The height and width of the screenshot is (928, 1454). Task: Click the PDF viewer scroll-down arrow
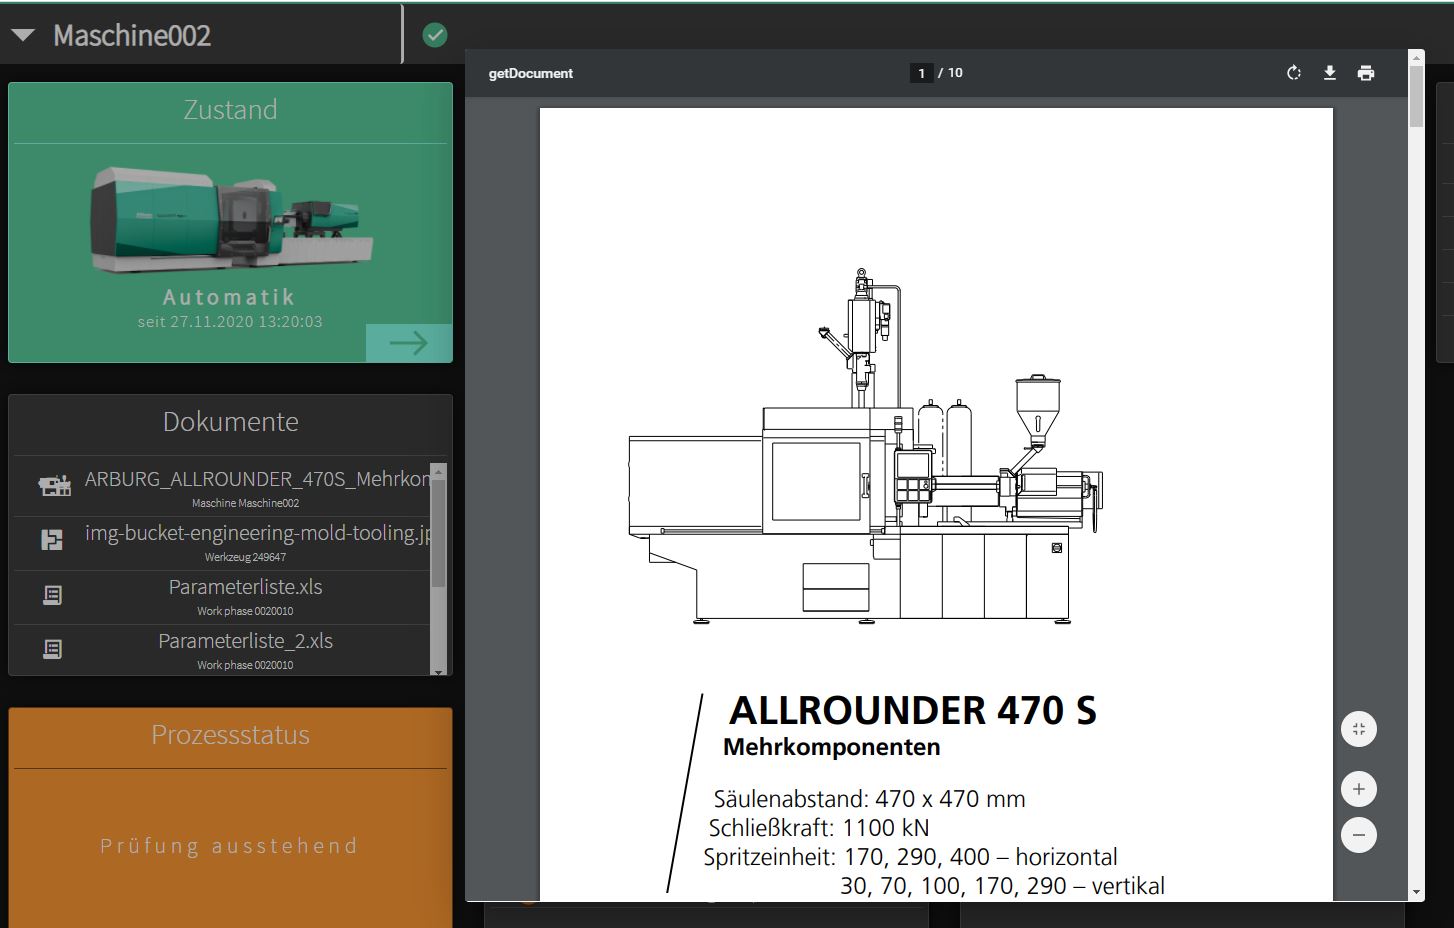coord(1416,893)
